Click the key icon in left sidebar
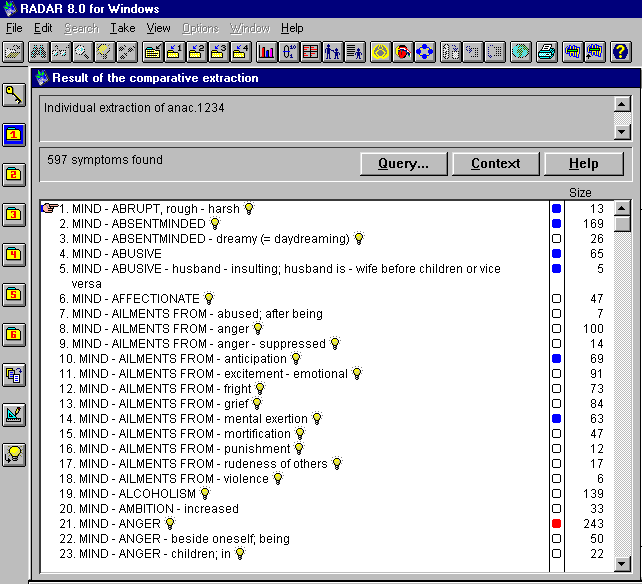The image size is (642, 584). point(14,95)
